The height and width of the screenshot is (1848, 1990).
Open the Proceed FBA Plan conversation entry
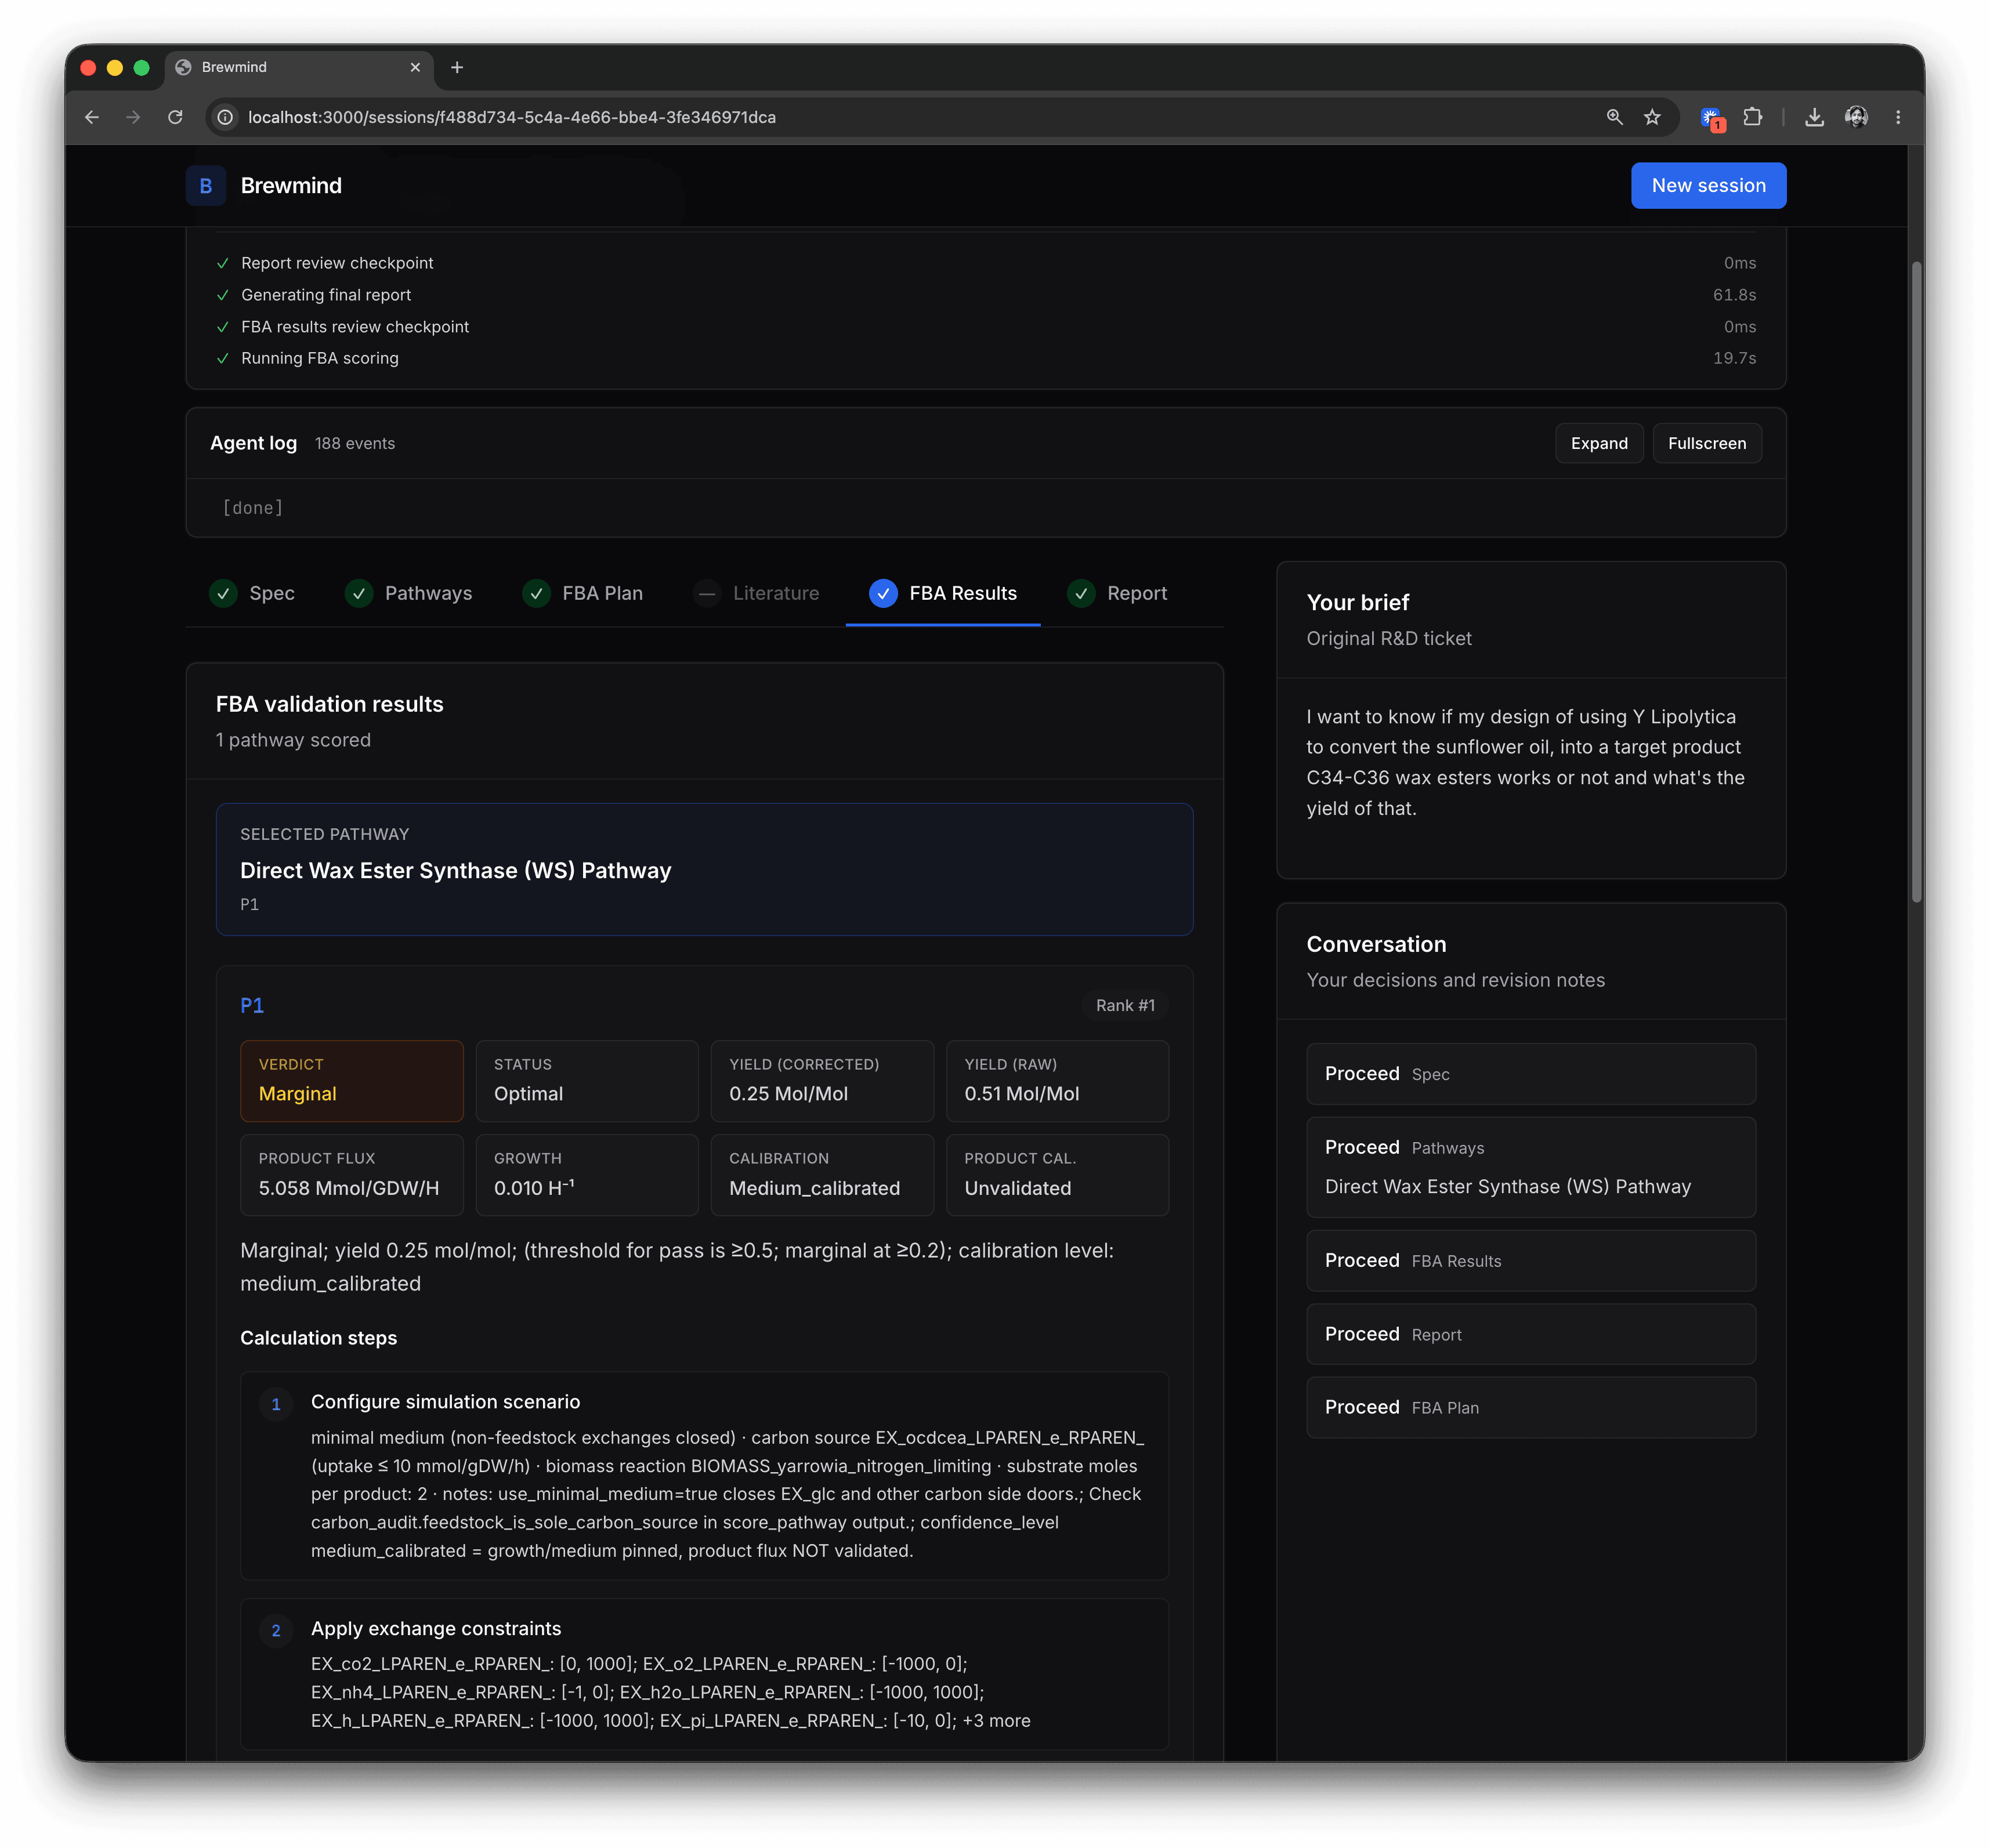point(1531,1407)
